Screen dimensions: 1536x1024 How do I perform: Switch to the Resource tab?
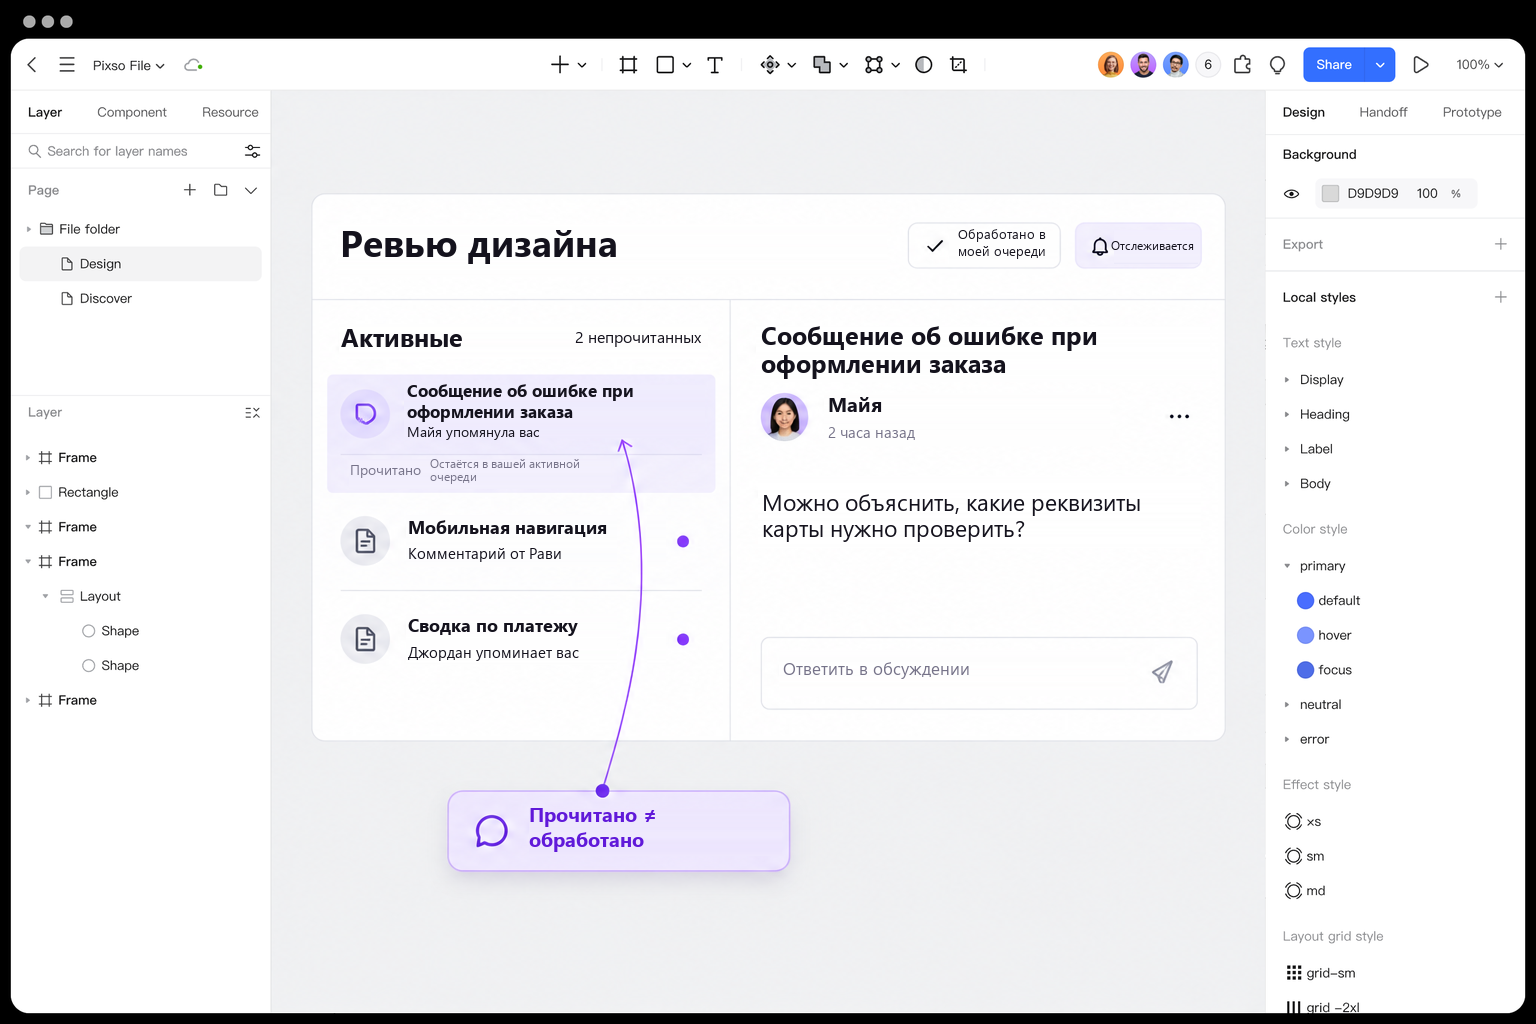pyautogui.click(x=230, y=112)
